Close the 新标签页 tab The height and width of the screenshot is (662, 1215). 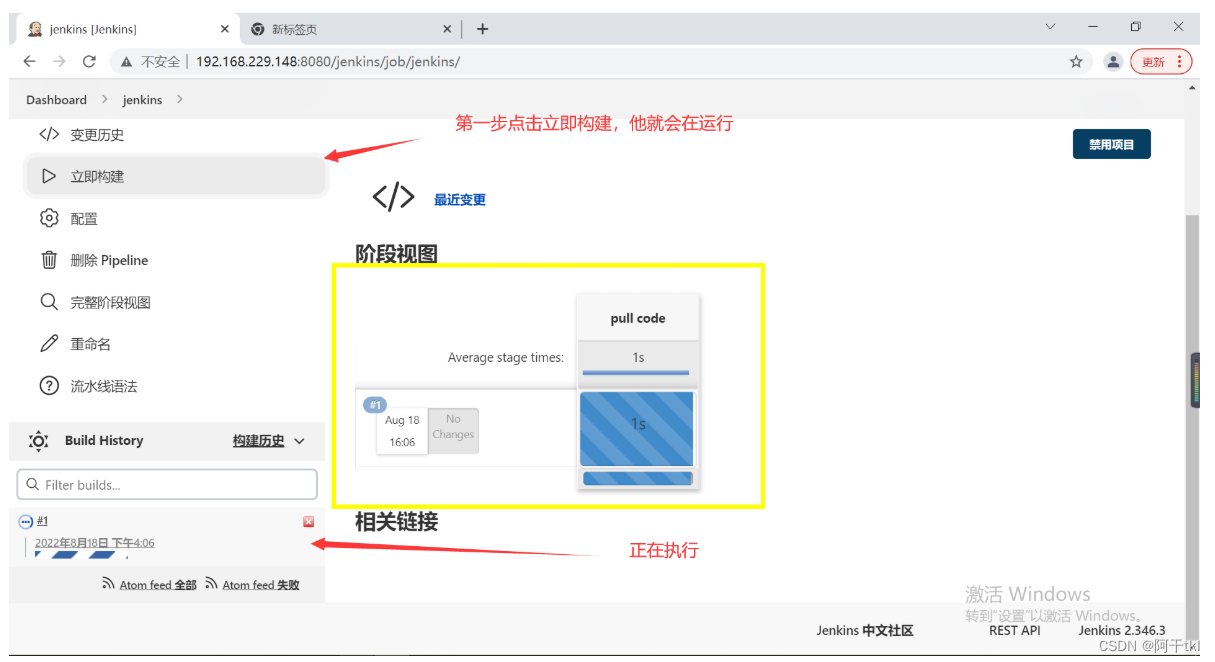(447, 29)
